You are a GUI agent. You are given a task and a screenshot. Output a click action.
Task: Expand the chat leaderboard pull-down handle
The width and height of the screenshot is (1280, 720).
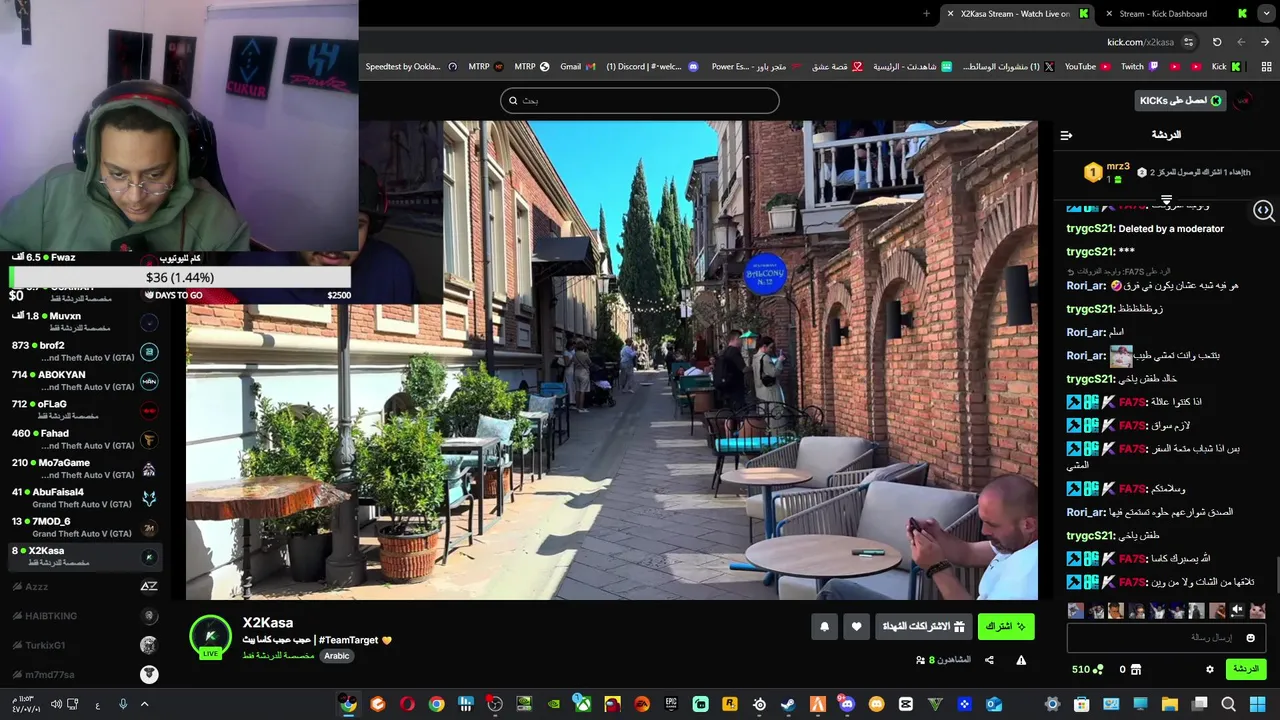point(1166,200)
